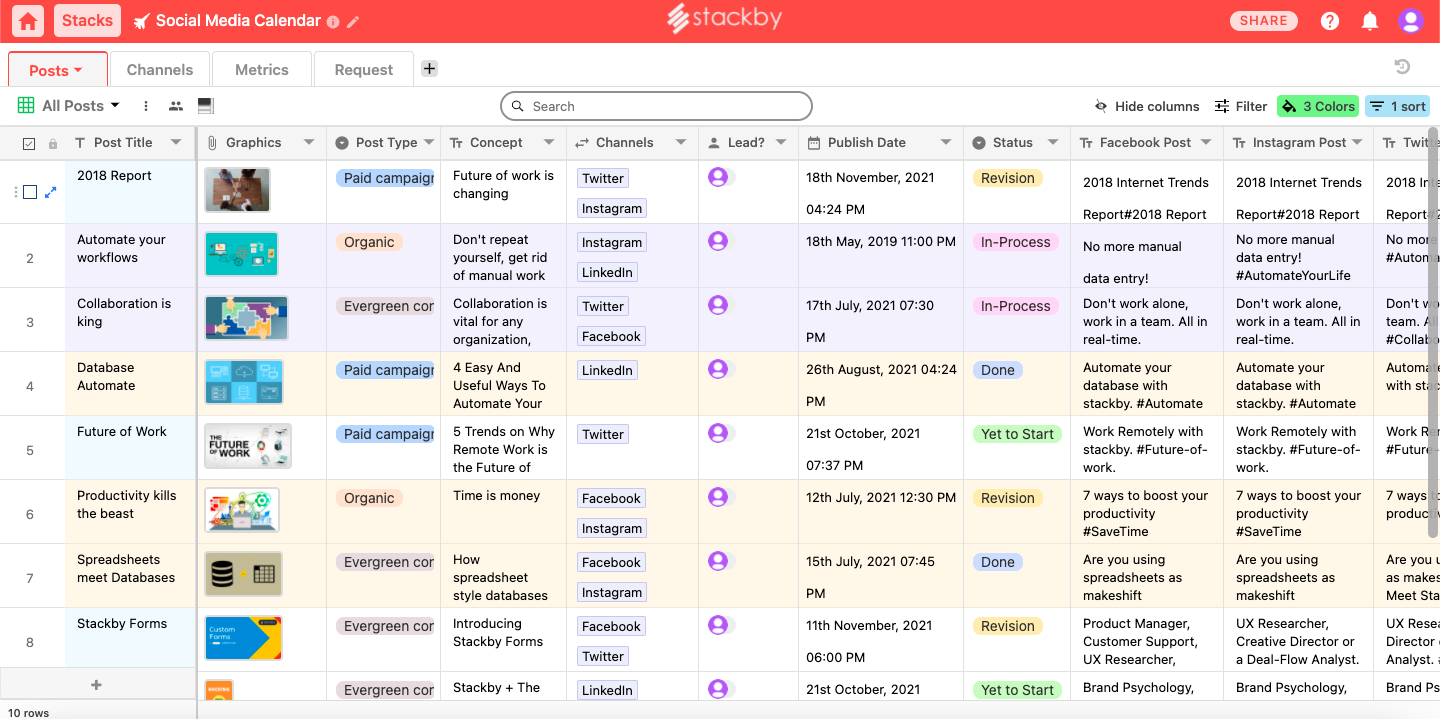
Task: Click the Lead avatar in the Automate your workflows row
Action: 717,241
